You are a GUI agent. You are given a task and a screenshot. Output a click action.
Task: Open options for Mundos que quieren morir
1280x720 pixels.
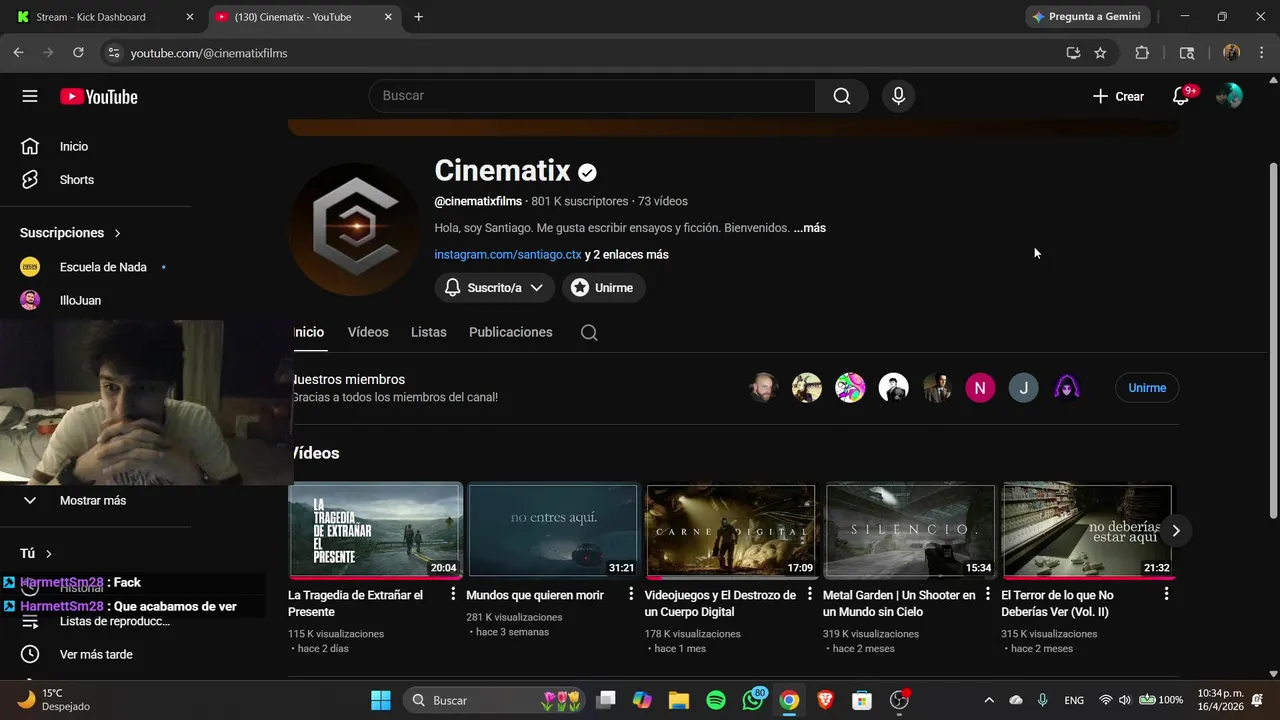pos(631,594)
